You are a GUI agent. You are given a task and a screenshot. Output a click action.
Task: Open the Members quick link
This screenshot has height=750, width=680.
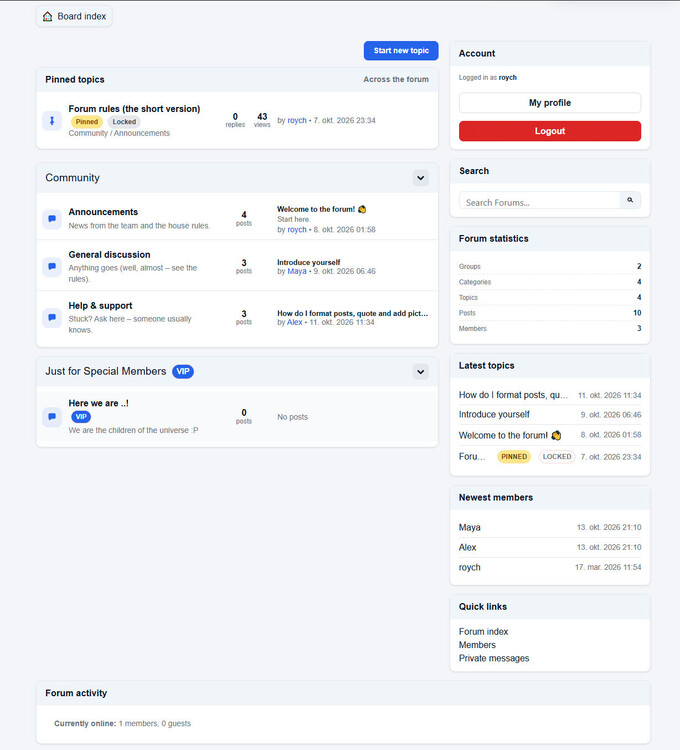(x=477, y=645)
